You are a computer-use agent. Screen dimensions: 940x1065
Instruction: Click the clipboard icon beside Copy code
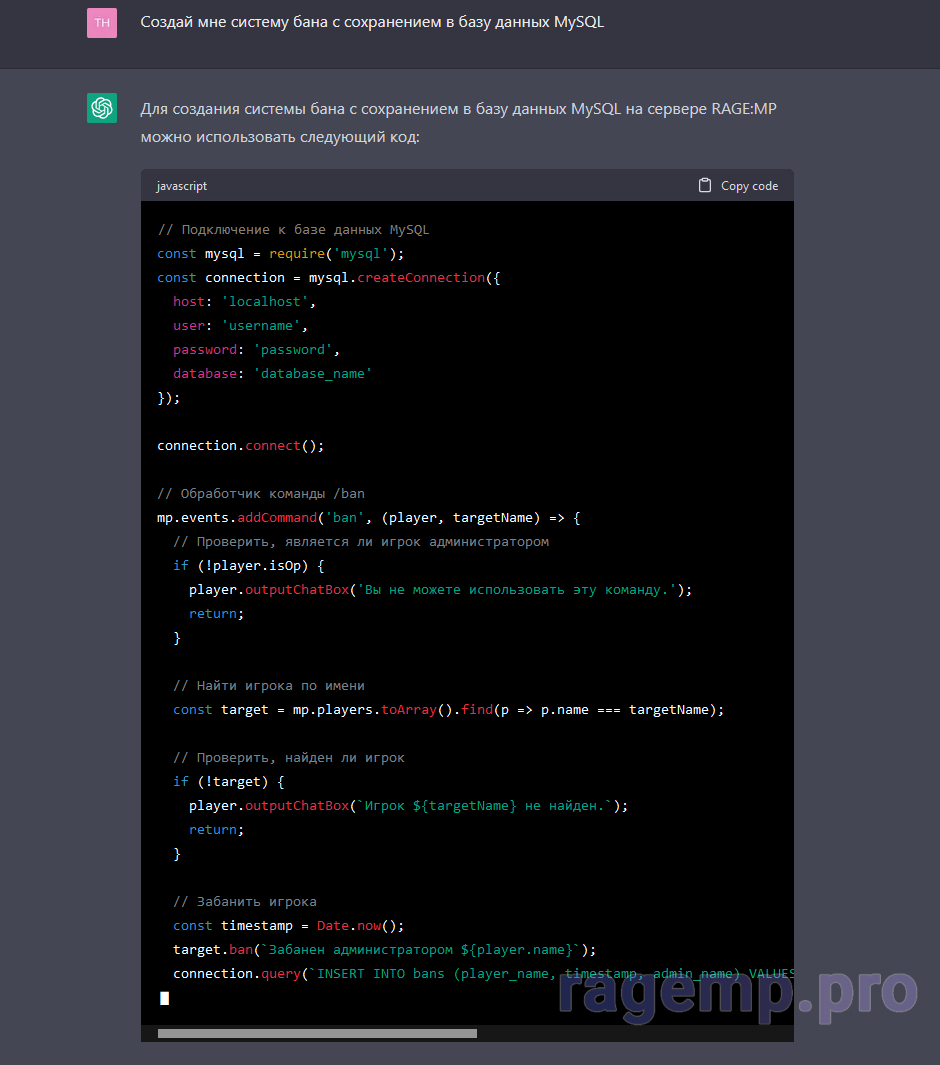point(705,185)
